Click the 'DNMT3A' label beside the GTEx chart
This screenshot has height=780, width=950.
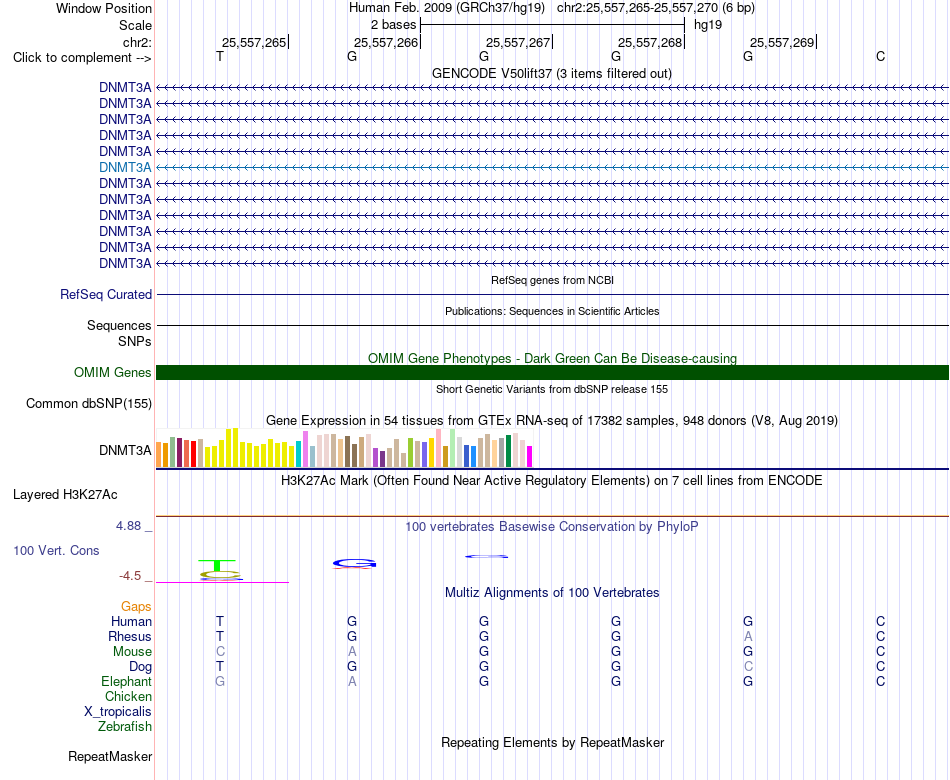[125, 450]
